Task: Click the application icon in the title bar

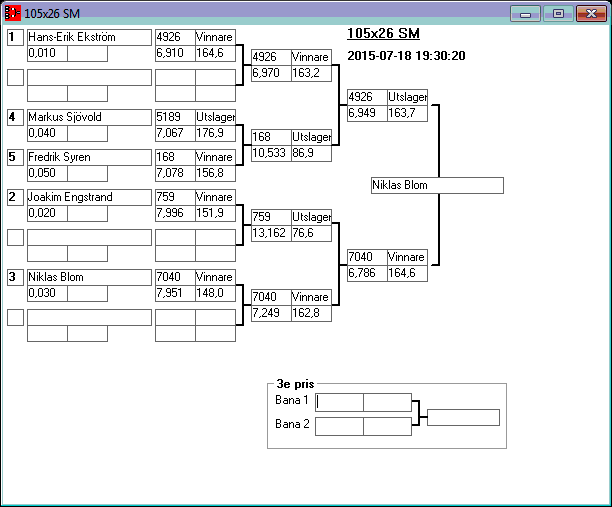Action: pyautogui.click(x=12, y=13)
